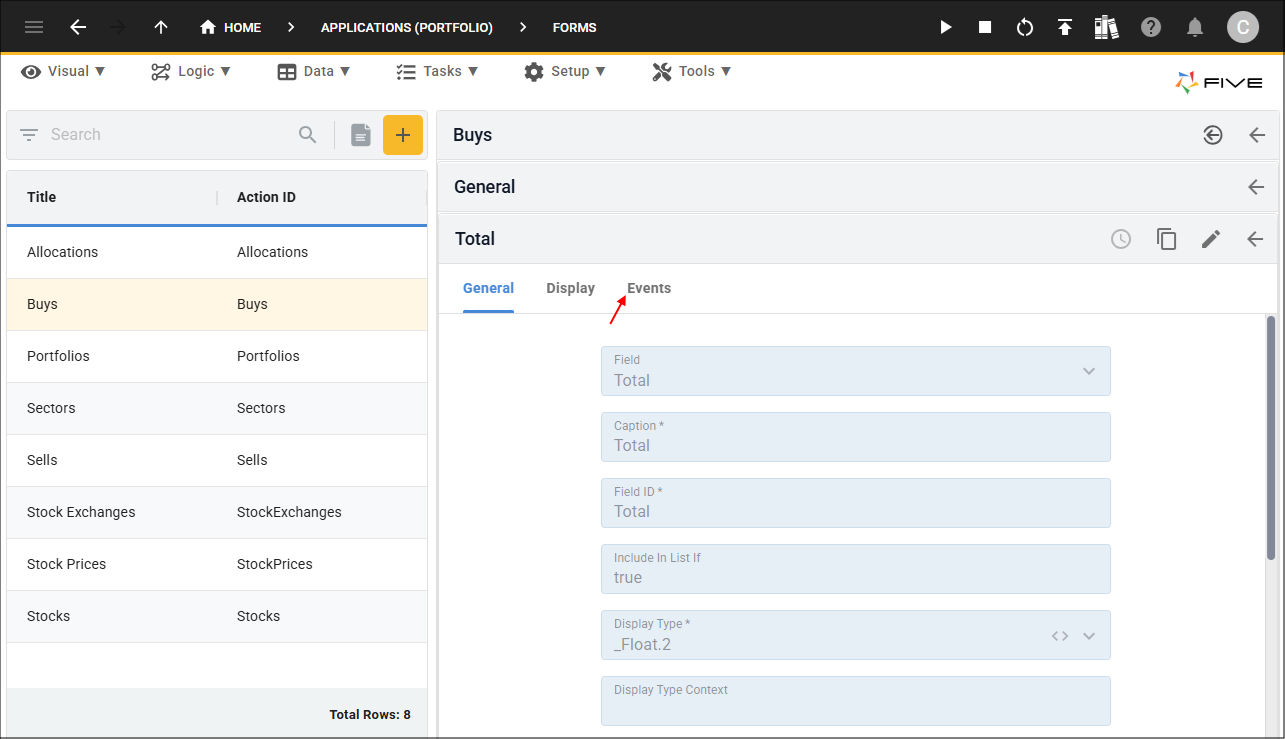Screen dimensions: 1285x739
Task: Click the form panel vertical scrollbar
Action: point(1271,437)
